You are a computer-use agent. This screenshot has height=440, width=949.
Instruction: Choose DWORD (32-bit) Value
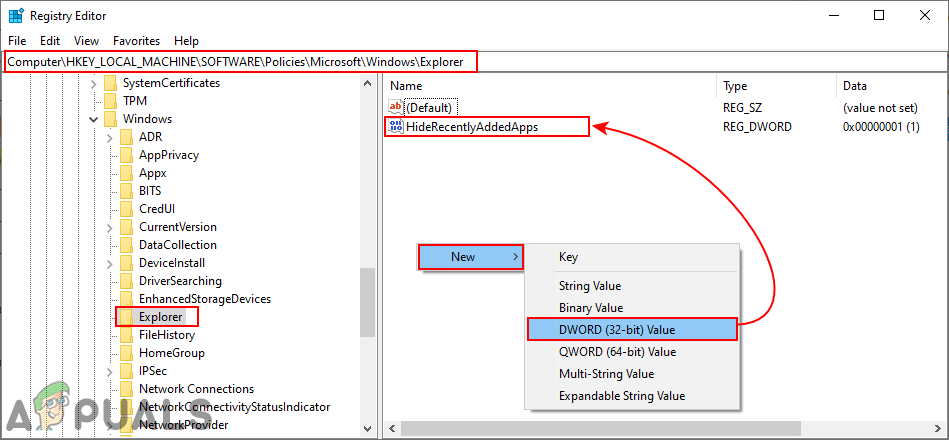click(x=632, y=330)
